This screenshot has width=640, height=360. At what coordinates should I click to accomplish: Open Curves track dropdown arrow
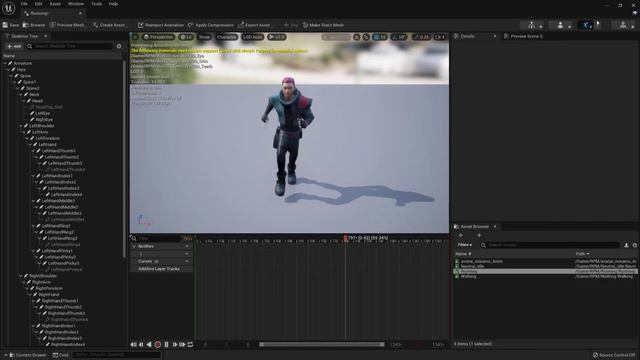pyautogui.click(x=187, y=261)
